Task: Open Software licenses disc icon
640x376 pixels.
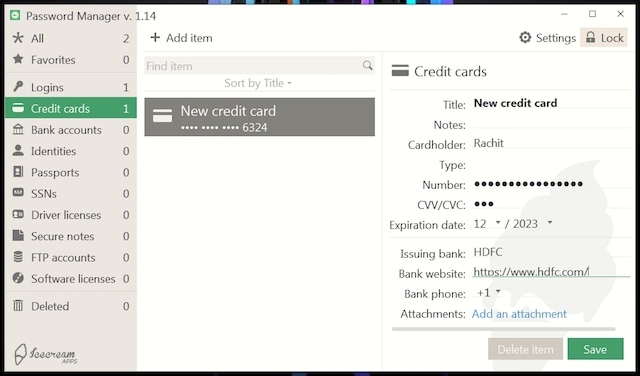Action: pos(18,278)
